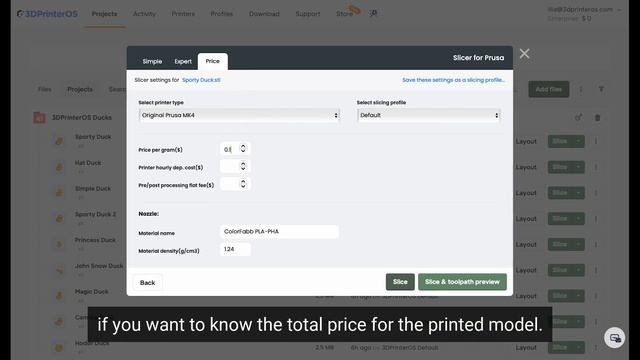This screenshot has height=360, width=640.
Task: Switch to the Expert tab
Action: [183, 61]
